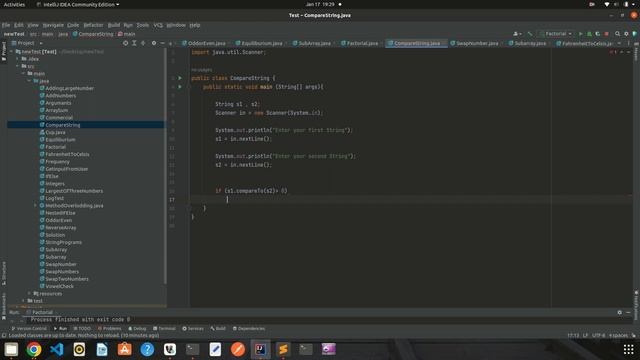Stop the running process (red square)
This screenshot has height=360, width=640.
coord(607,34)
